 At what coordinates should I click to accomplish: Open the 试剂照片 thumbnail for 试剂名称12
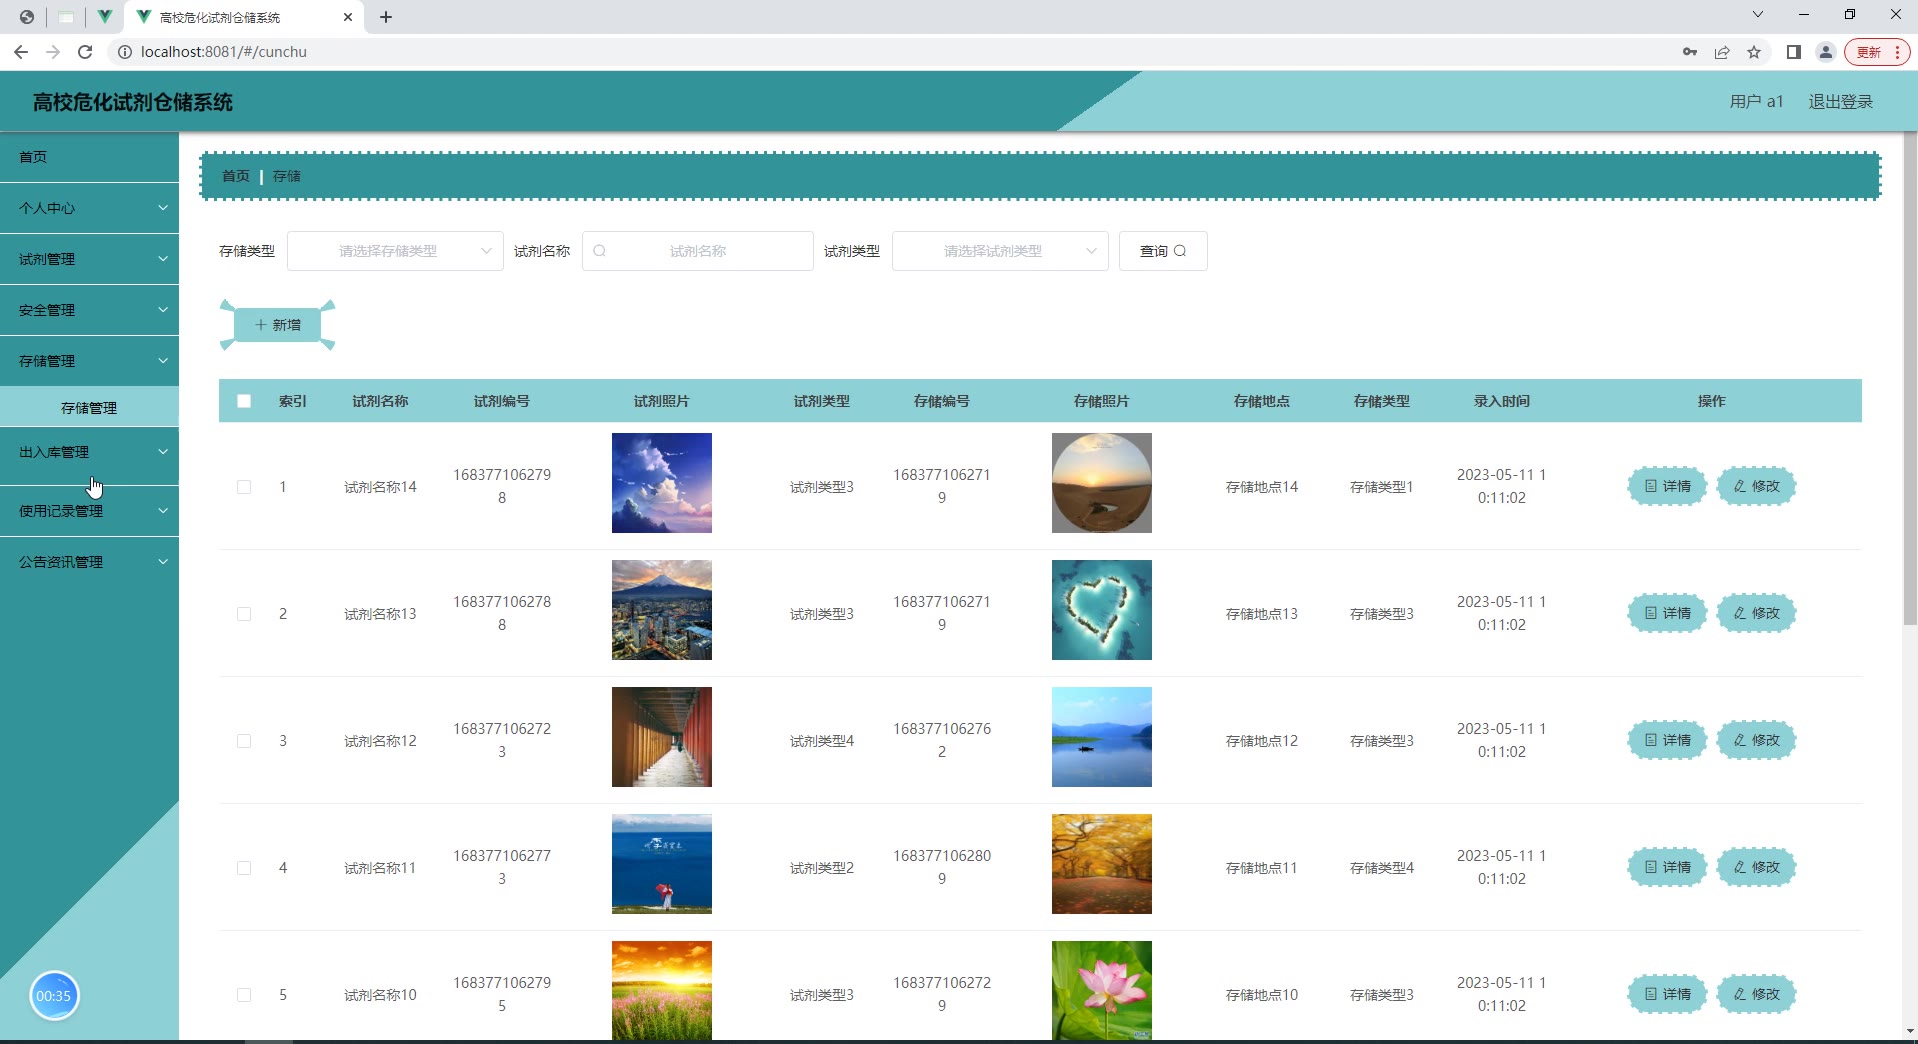(662, 737)
